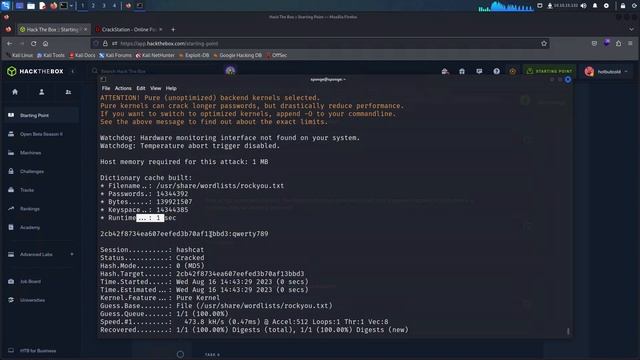The image size is (640, 360).
Task: Open the power/logout icon in the panel
Action: (634, 6)
